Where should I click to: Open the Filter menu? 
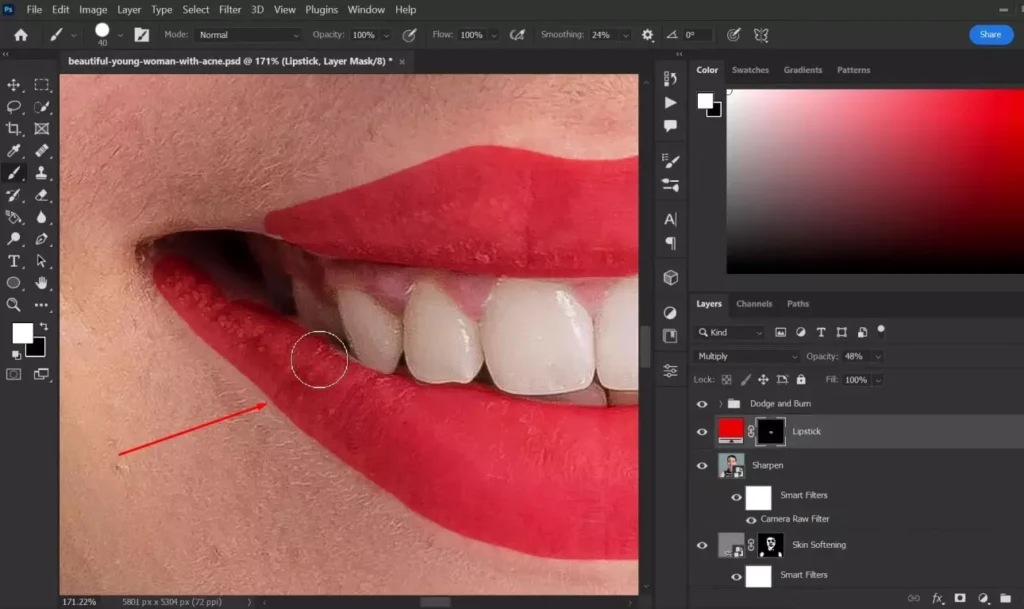pyautogui.click(x=230, y=9)
